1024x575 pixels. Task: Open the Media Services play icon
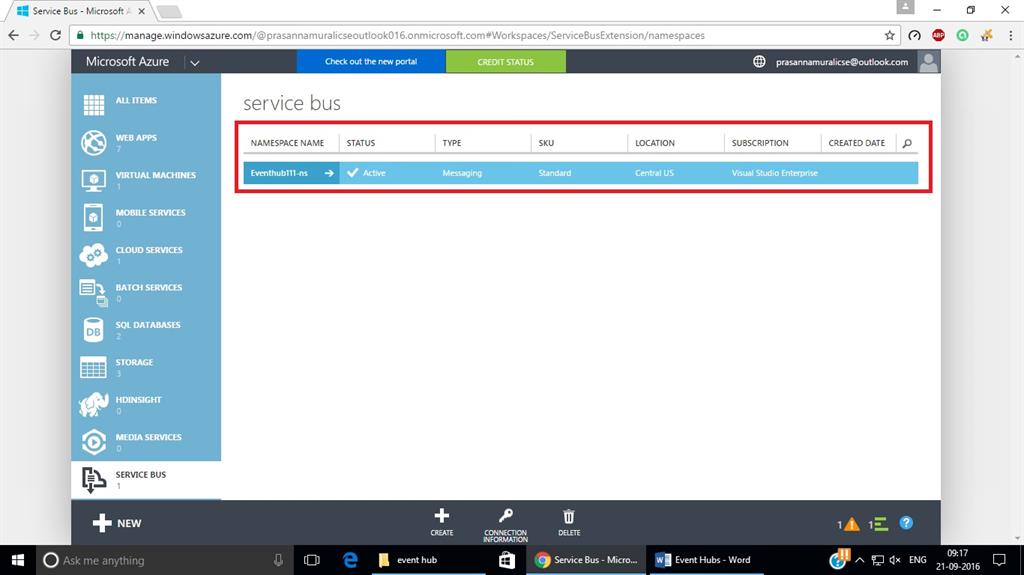point(93,442)
